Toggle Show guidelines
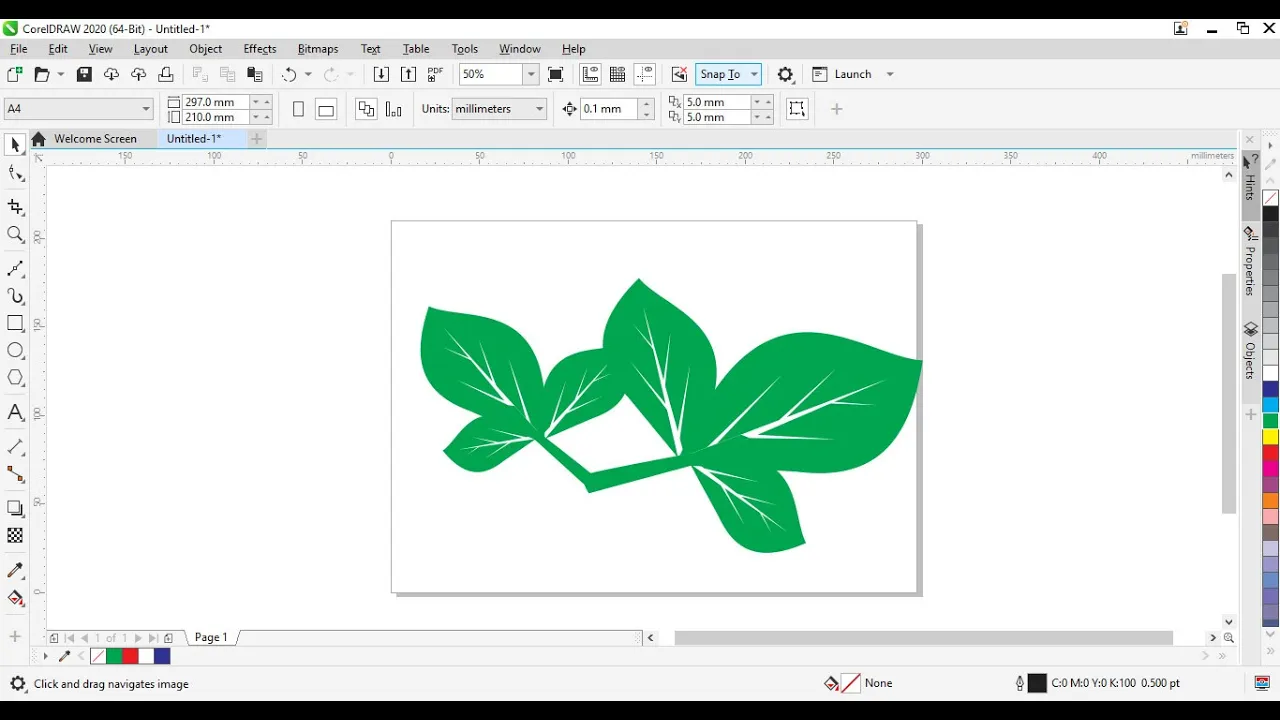This screenshot has height=720, width=1280. click(x=645, y=74)
